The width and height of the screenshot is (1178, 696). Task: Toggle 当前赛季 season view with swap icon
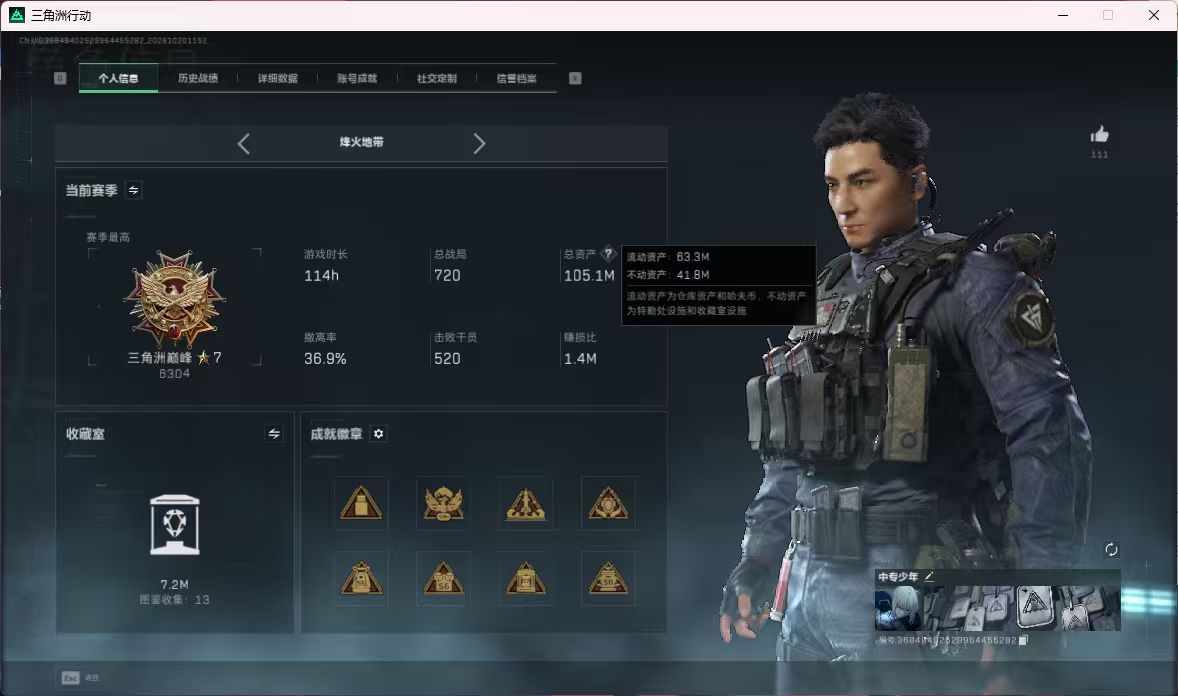[x=134, y=190]
